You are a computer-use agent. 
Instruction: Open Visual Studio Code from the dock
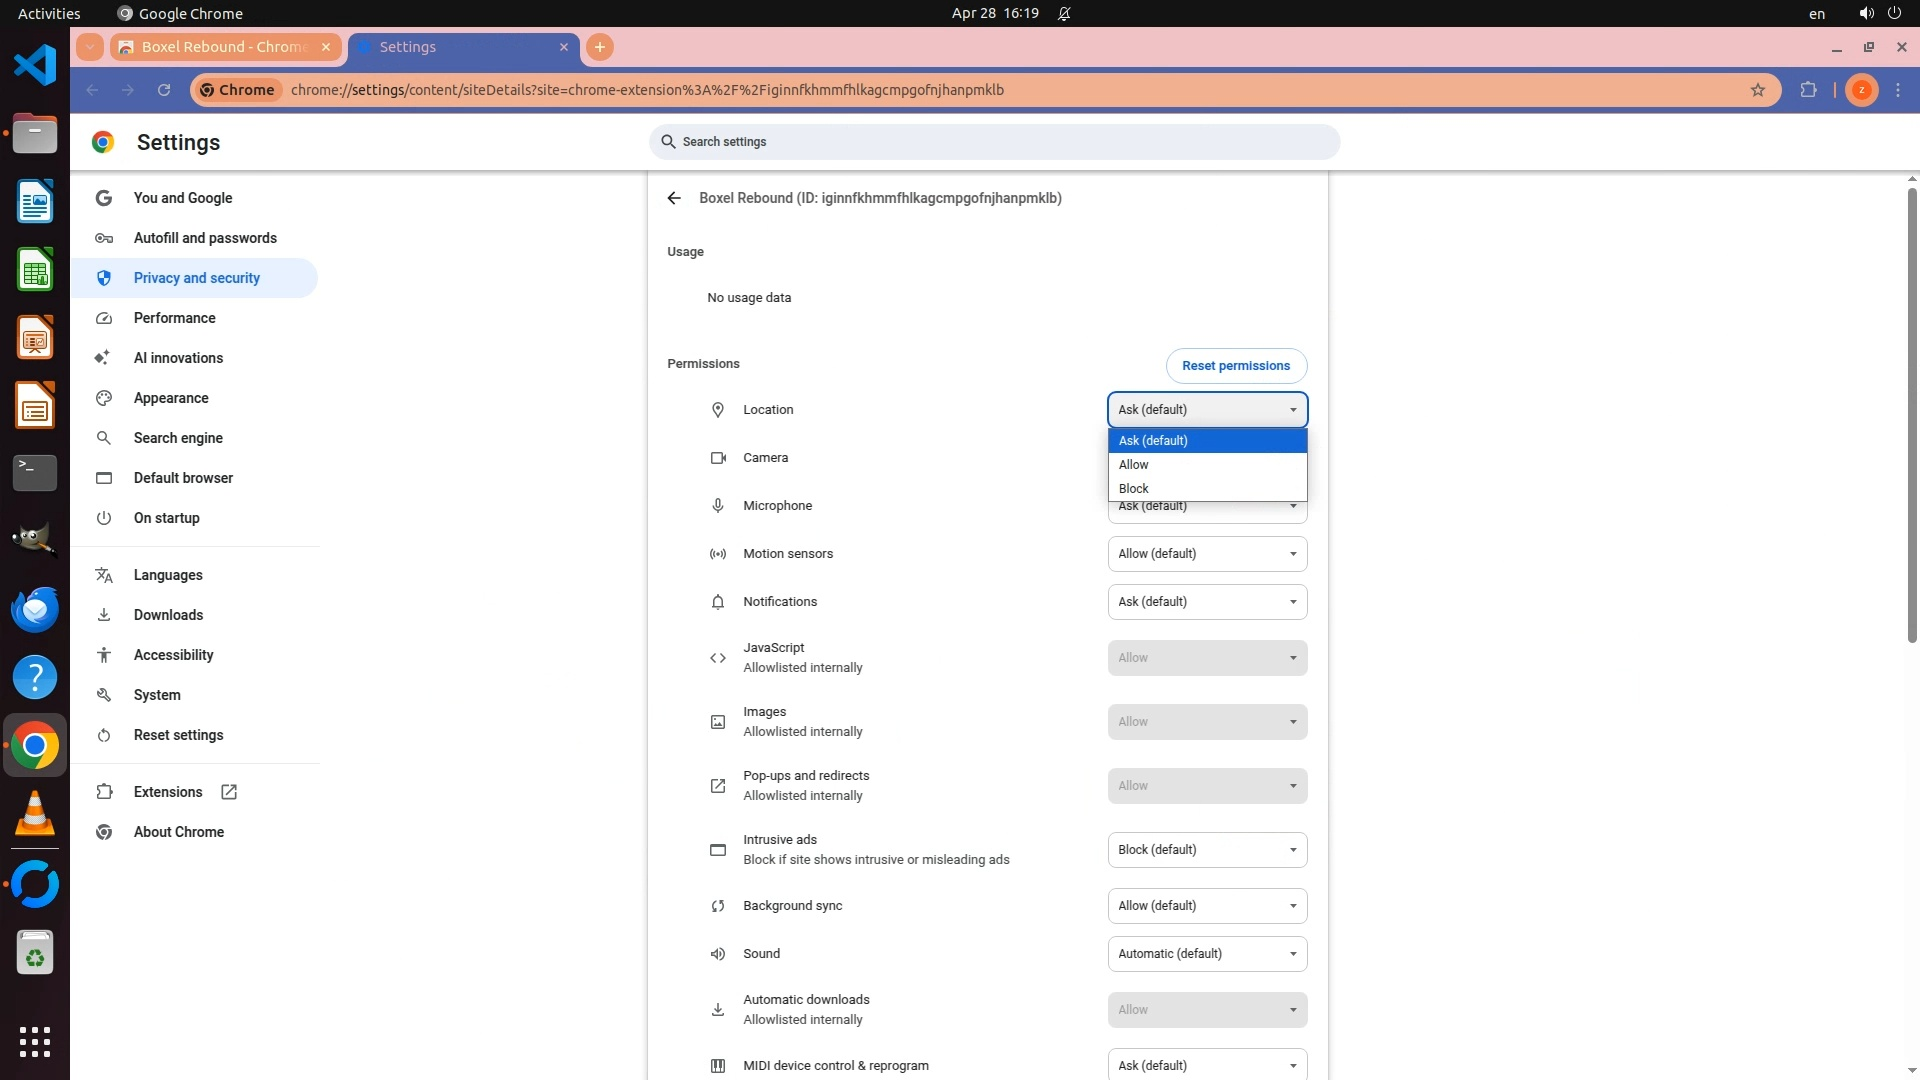point(35,66)
